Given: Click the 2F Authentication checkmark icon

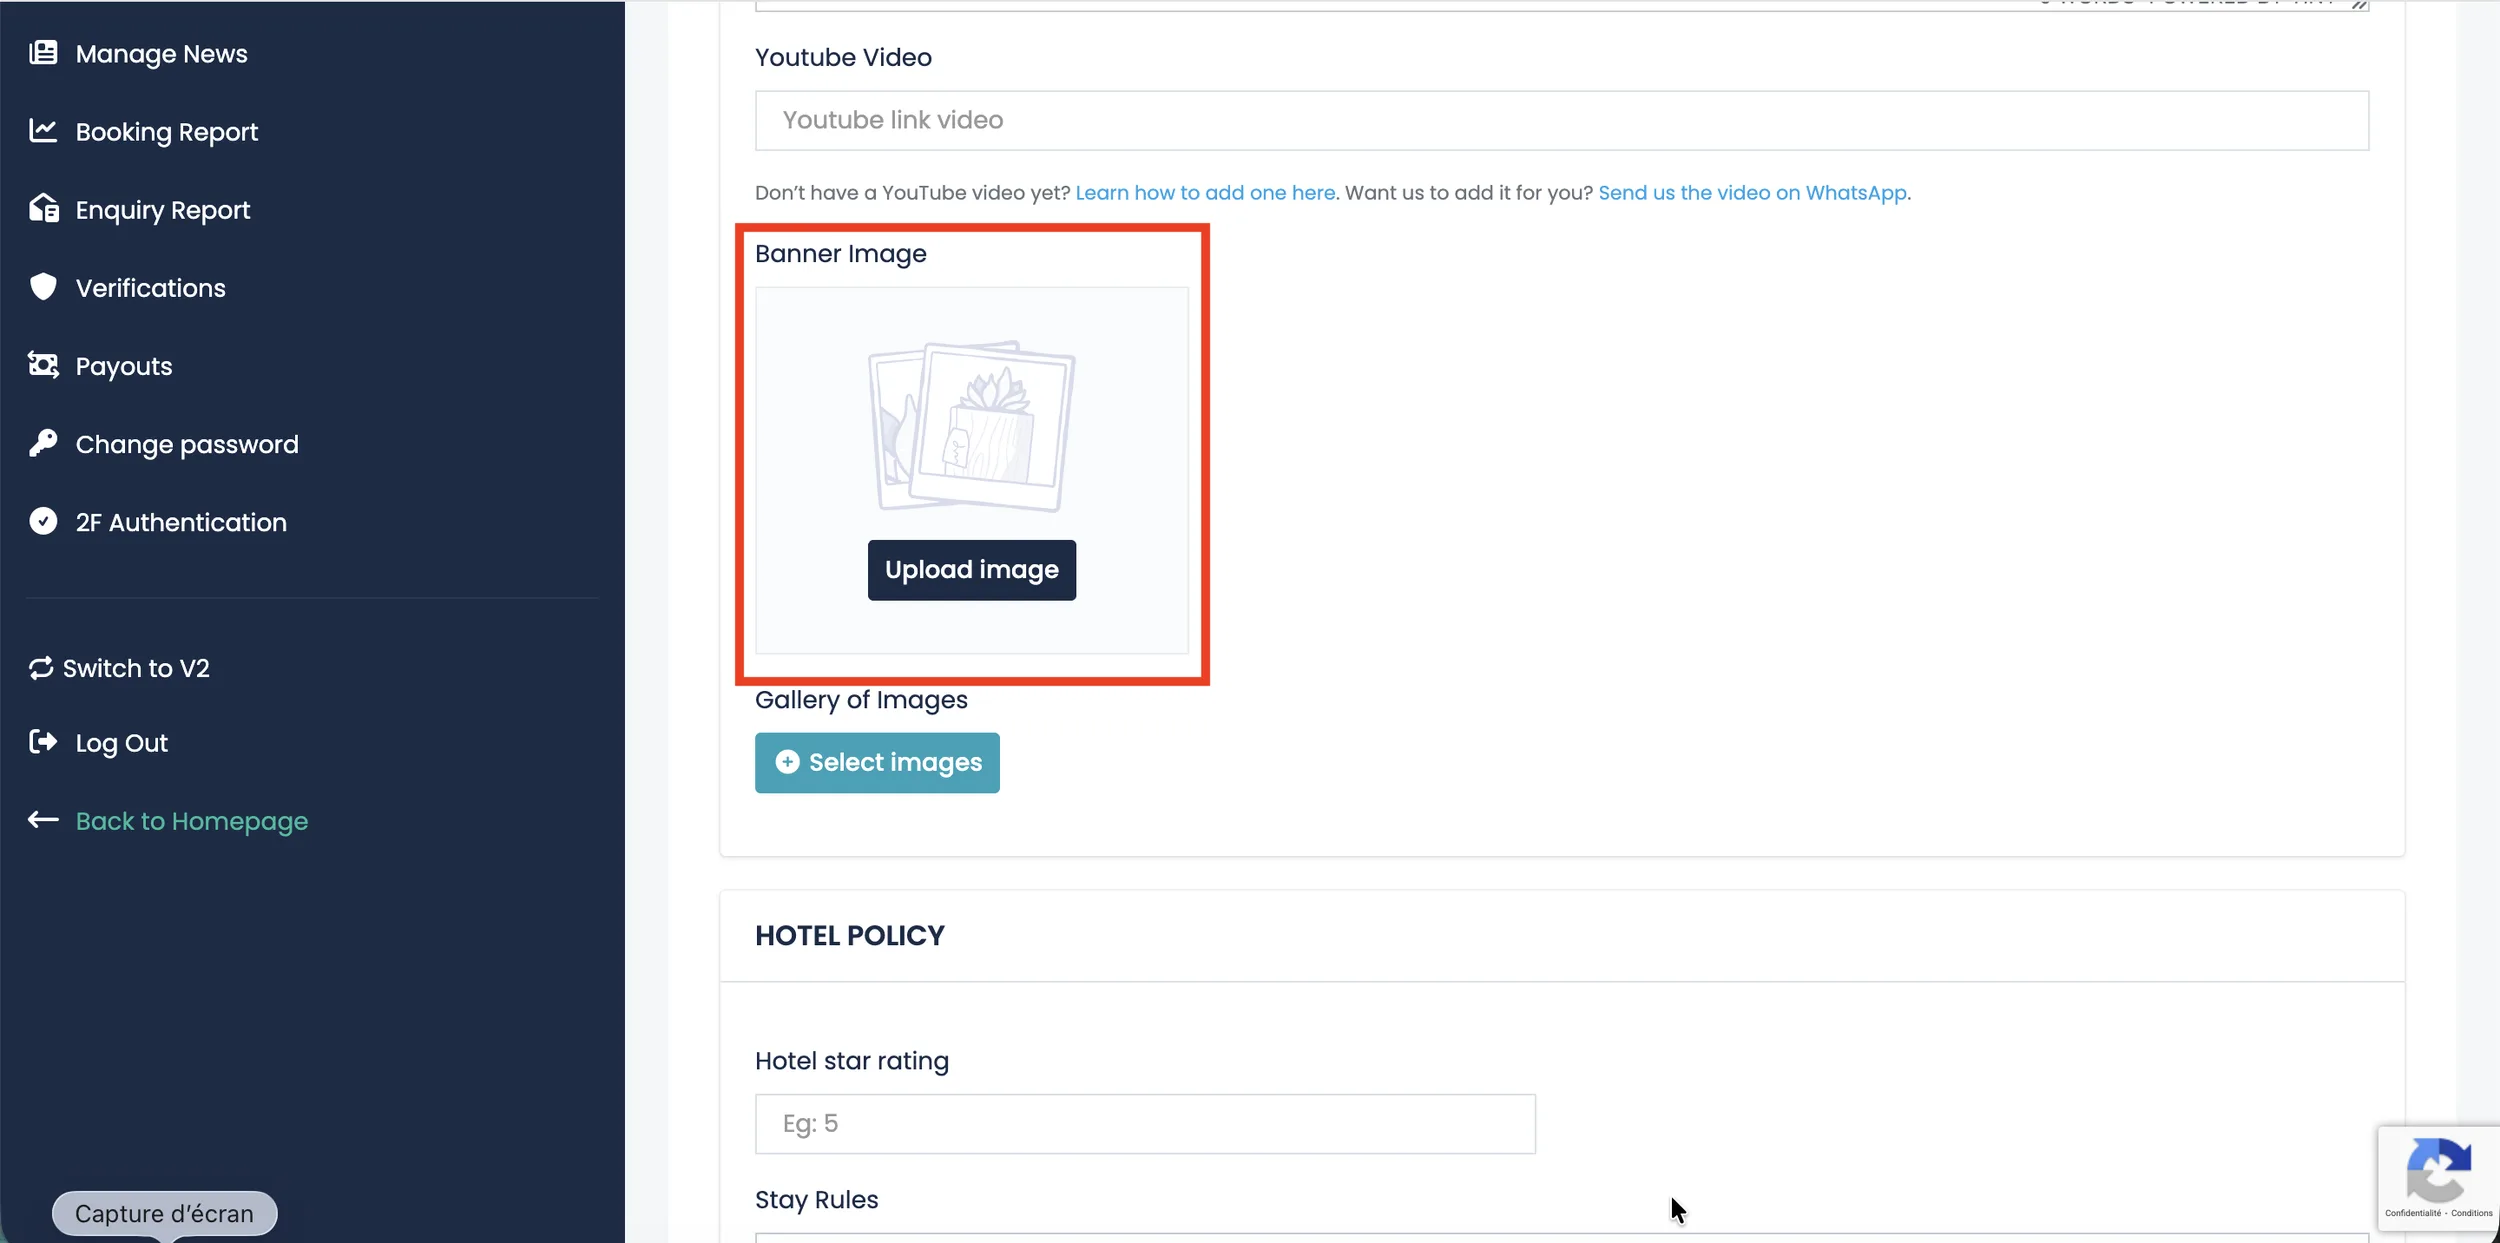Looking at the screenshot, I should click(x=43, y=521).
